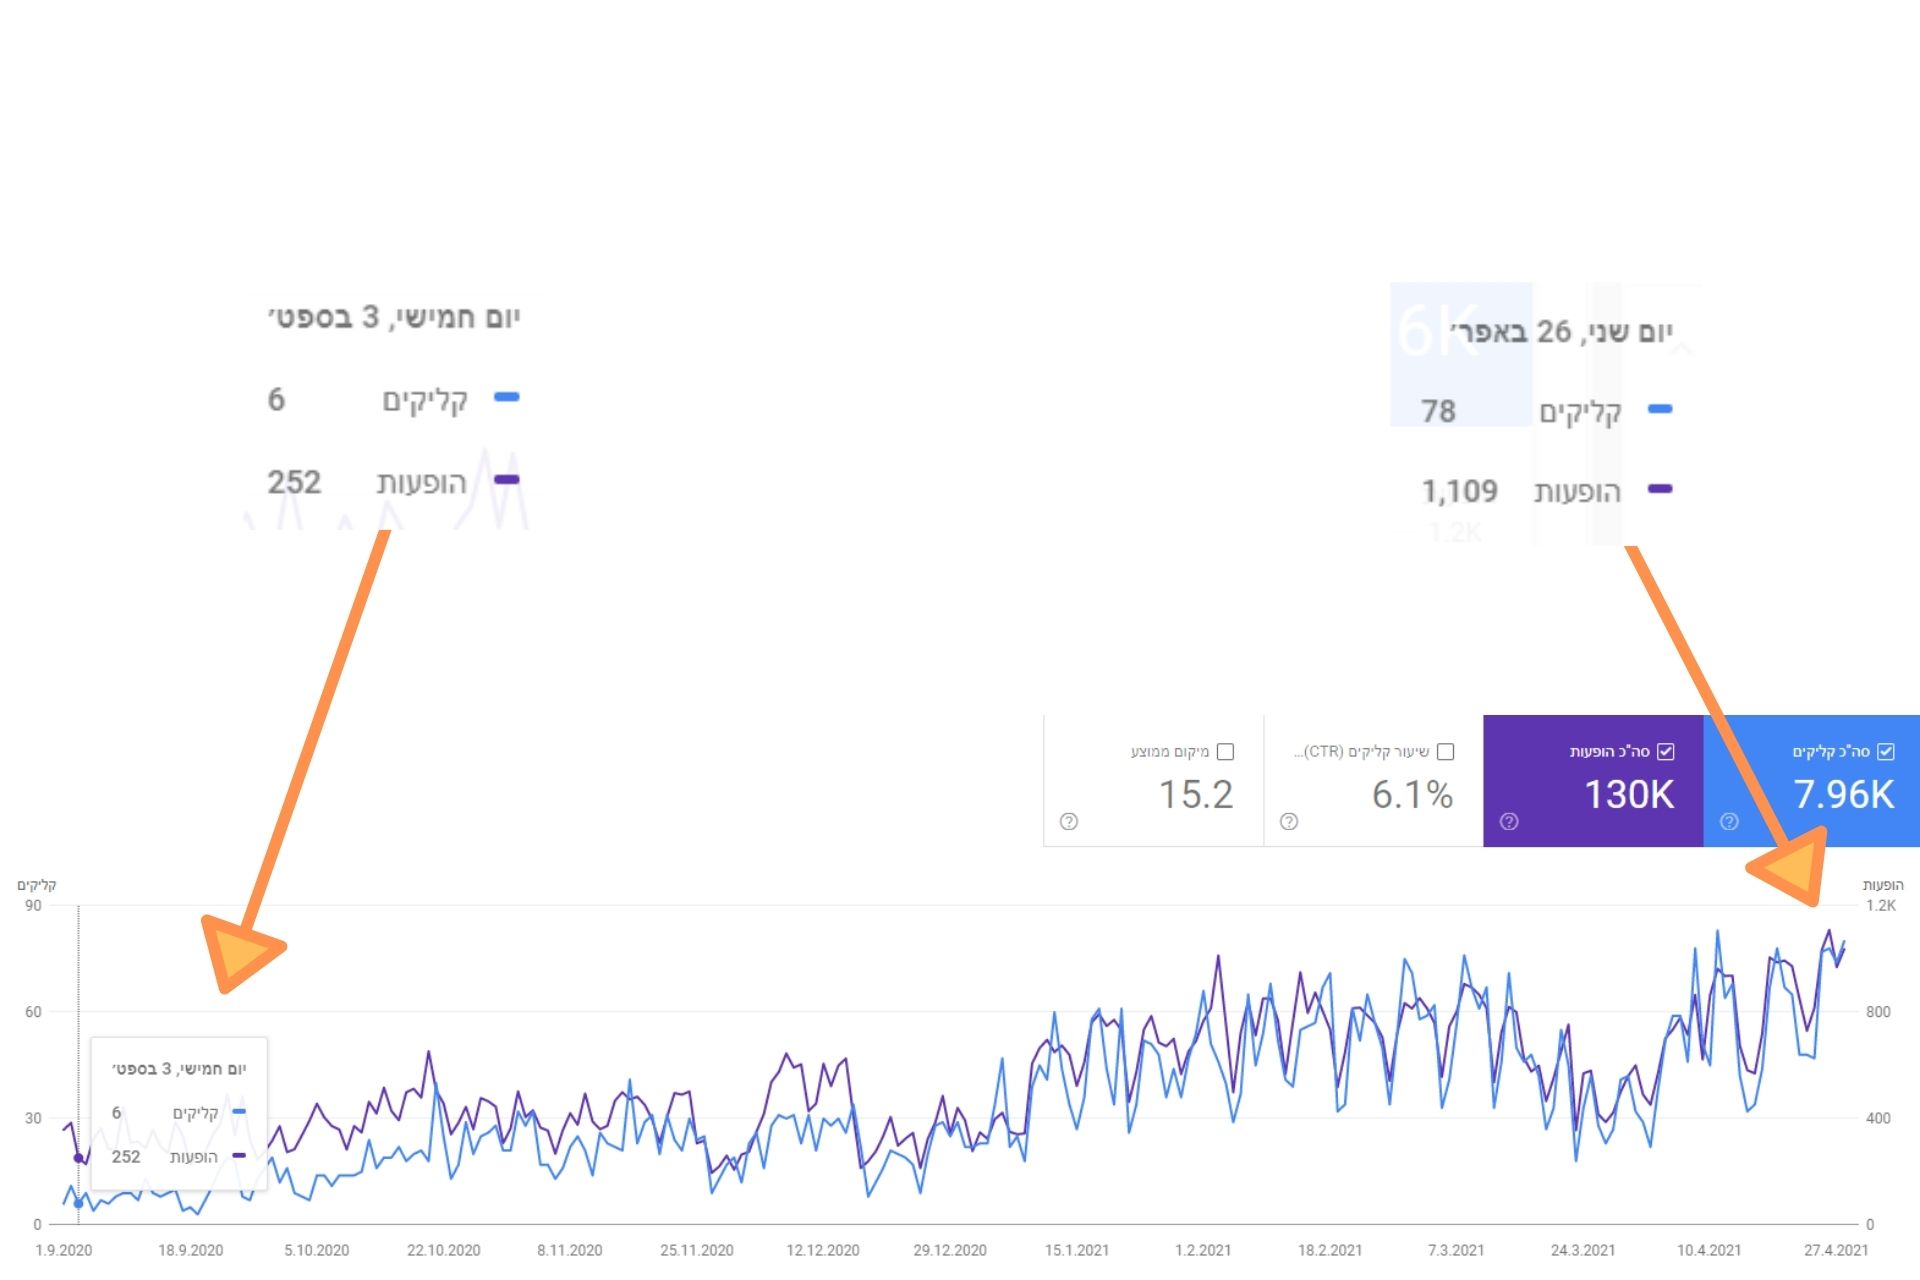Open the help icon on the 15.2 position card
1920x1280 pixels.
coord(1069,821)
